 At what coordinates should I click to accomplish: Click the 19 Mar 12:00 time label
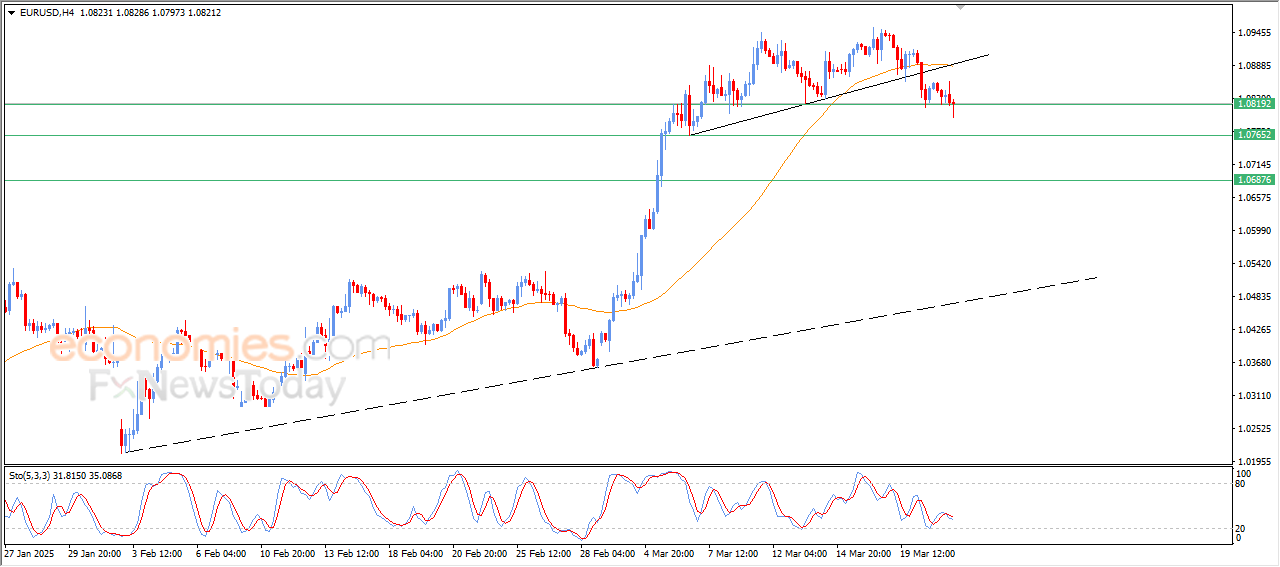click(x=928, y=553)
